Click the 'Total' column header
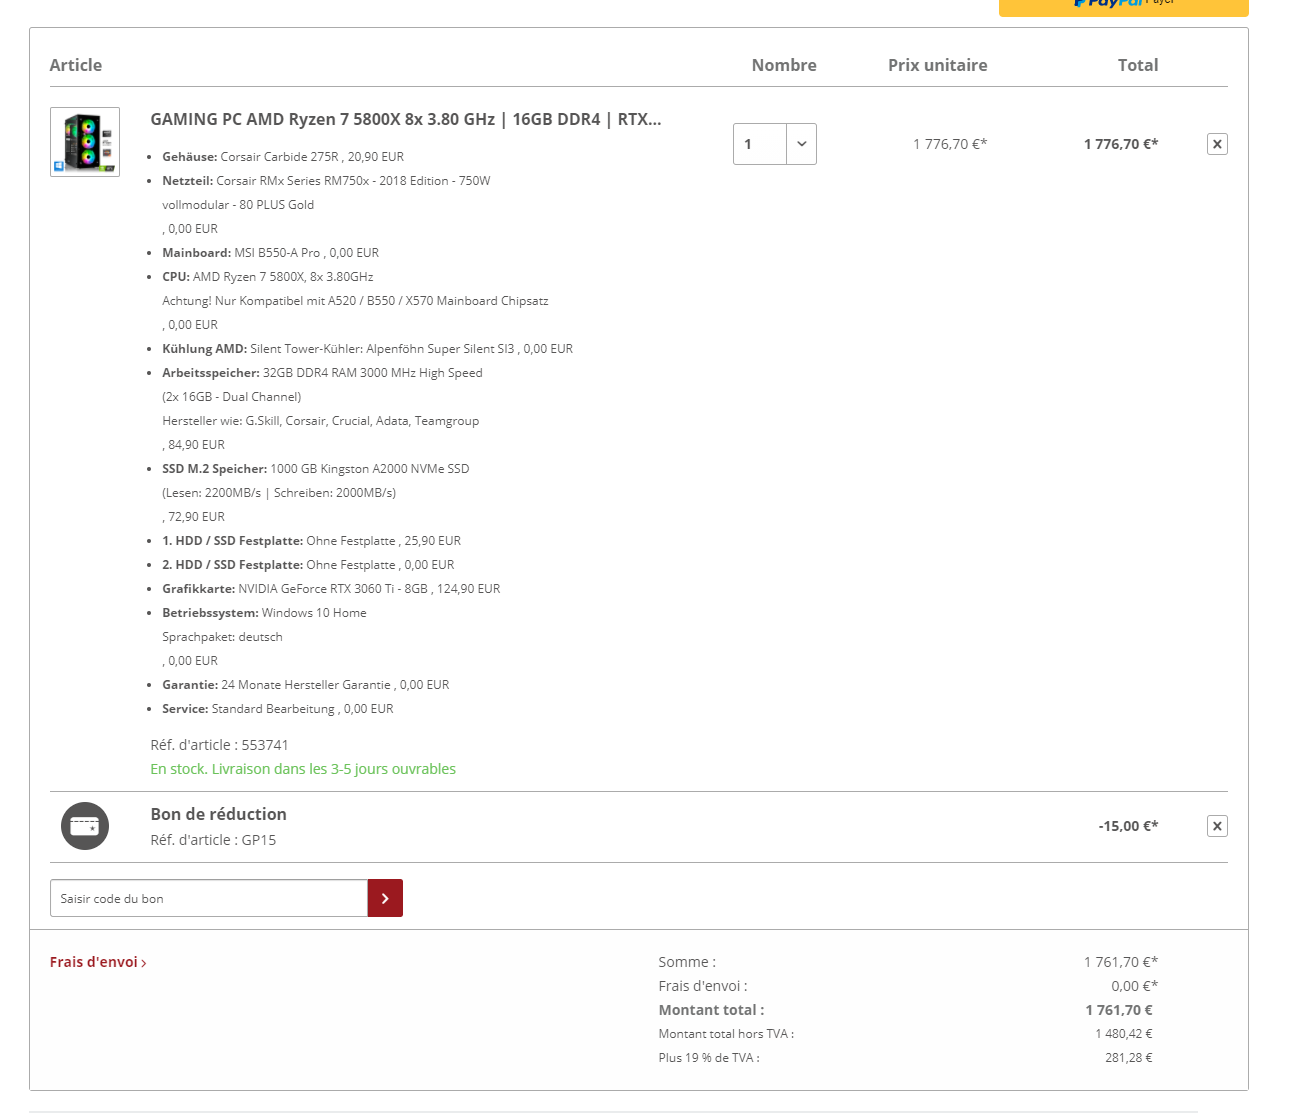This screenshot has width=1289, height=1113. [1138, 65]
